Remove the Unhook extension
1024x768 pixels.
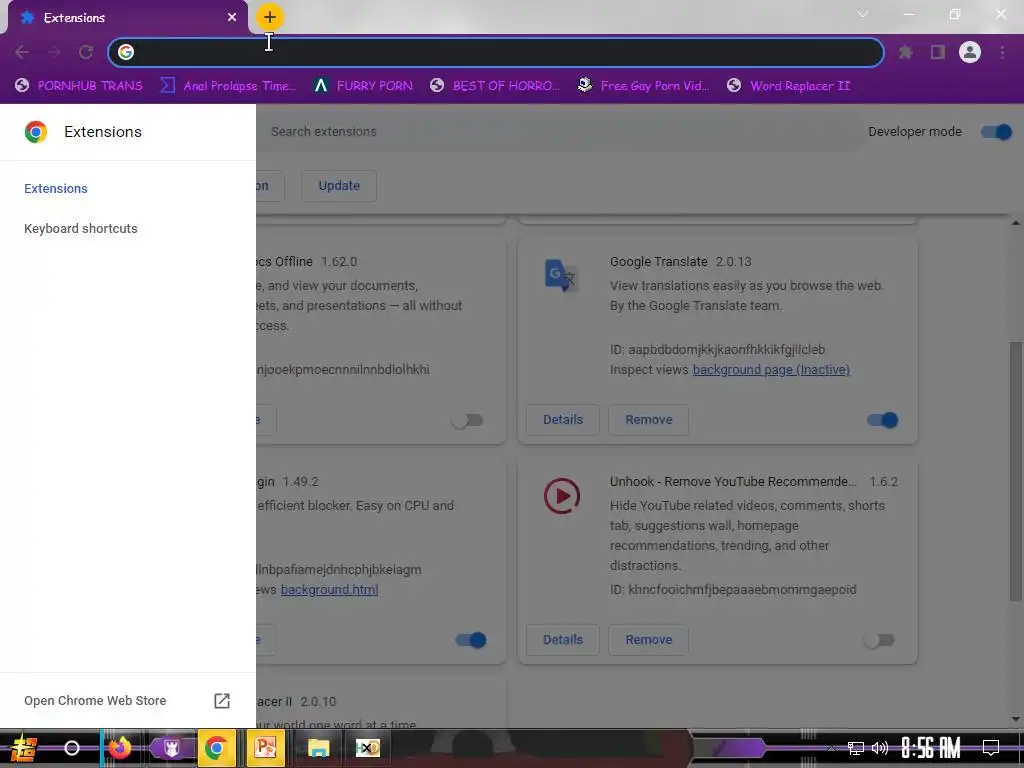[x=648, y=640]
